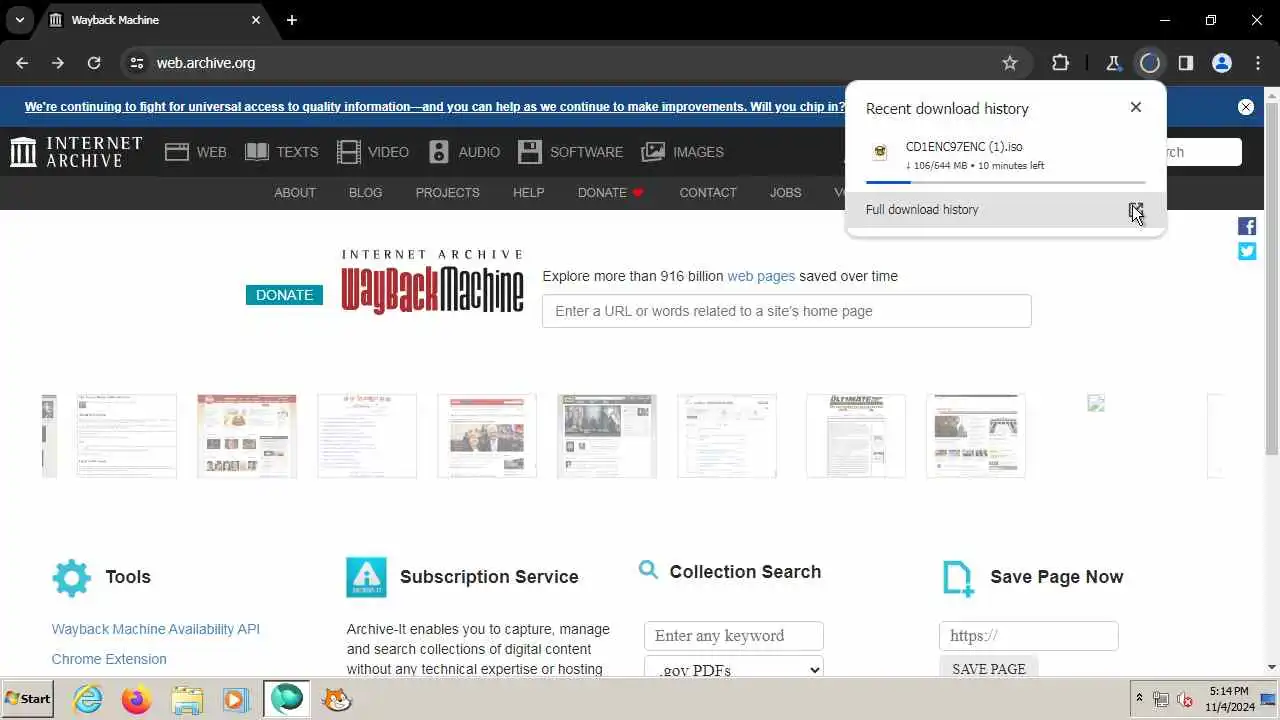Open the SOFTWARE section
This screenshot has height=720, width=1280.
click(571, 152)
